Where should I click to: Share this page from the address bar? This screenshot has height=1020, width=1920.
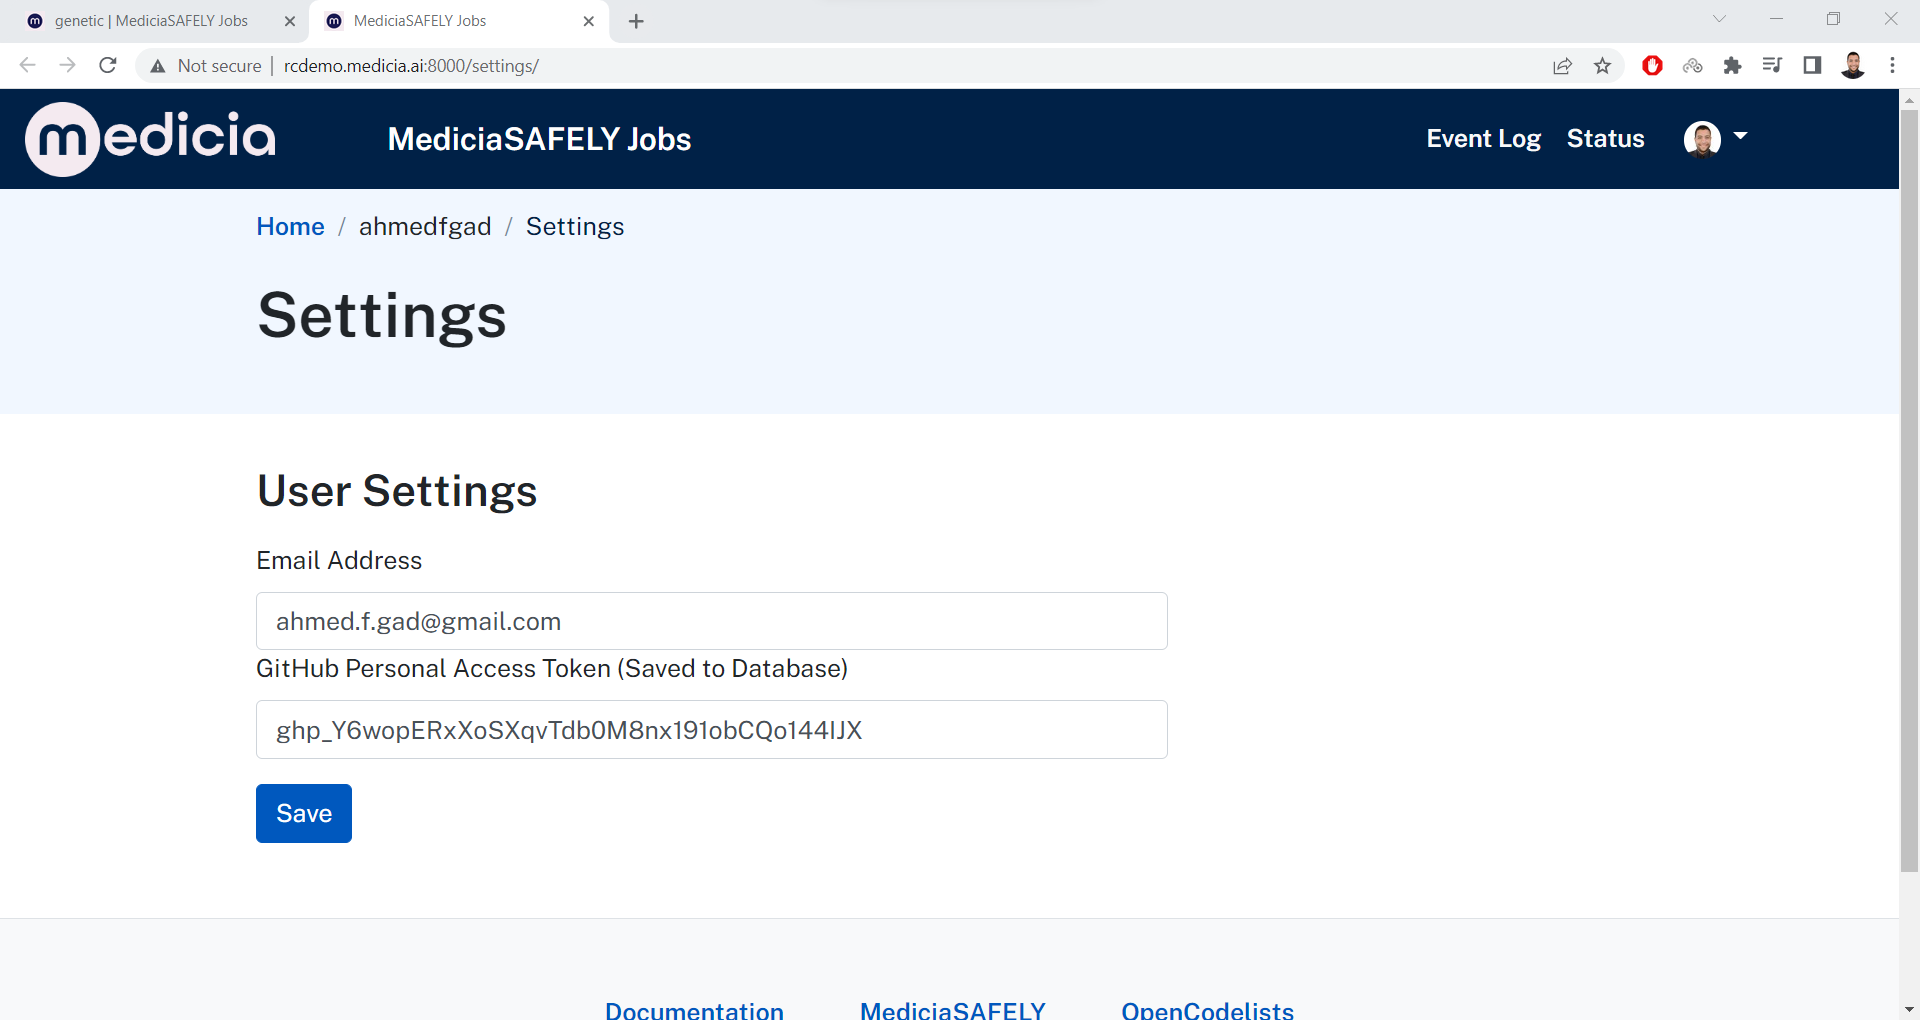tap(1562, 66)
